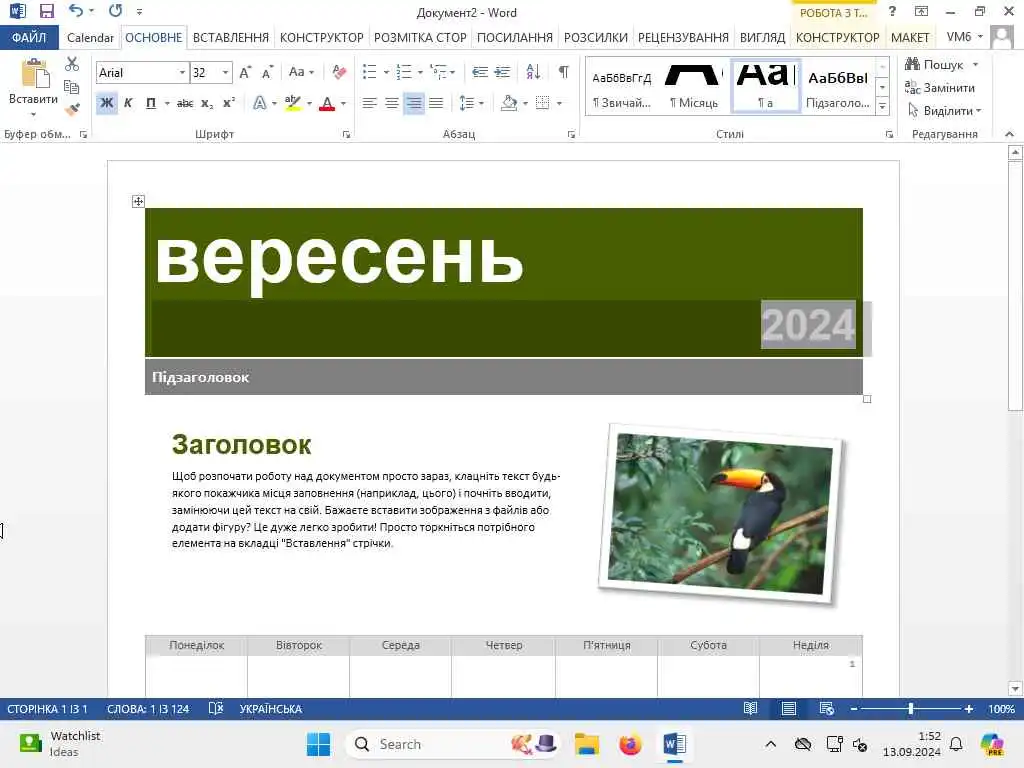Open the ПОСИЛАННЯ tab
The image size is (1024, 768).
515,38
